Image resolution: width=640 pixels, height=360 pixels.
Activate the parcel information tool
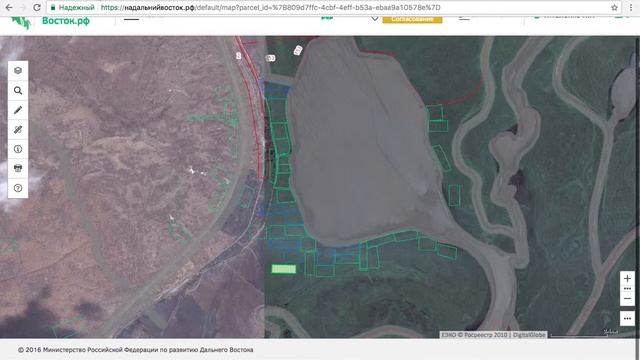(18, 149)
